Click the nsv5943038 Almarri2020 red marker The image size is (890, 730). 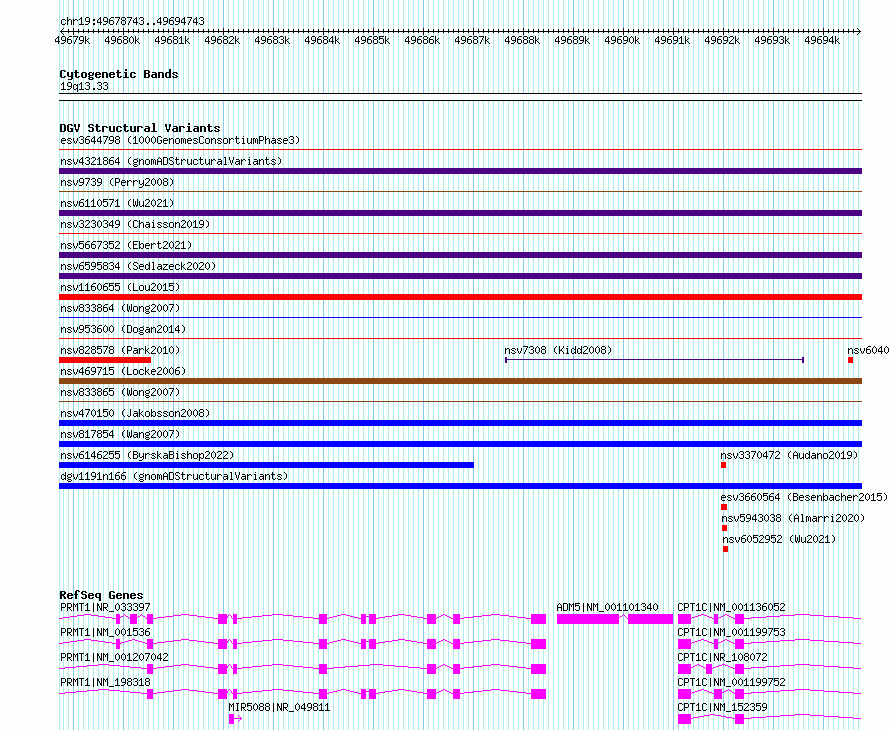click(724, 528)
